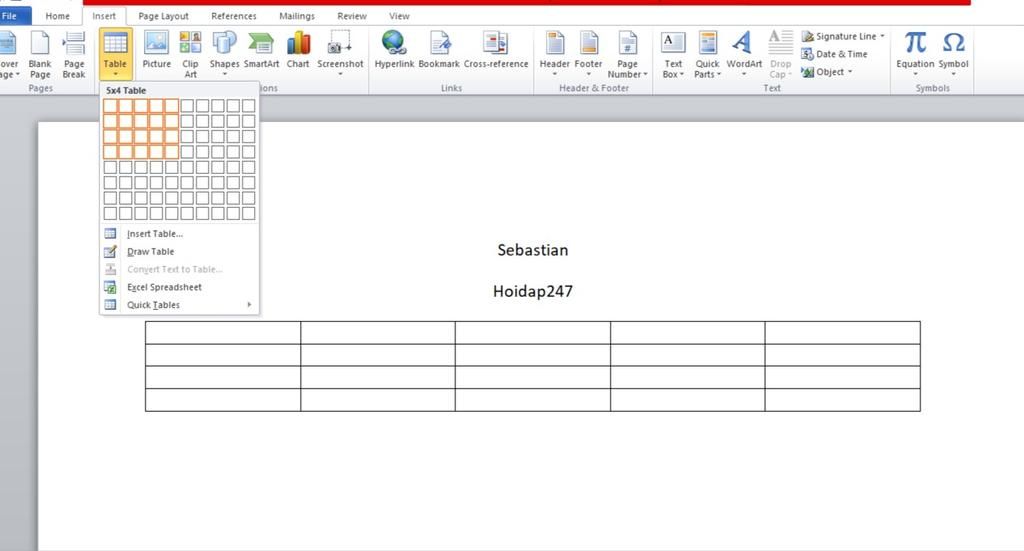1024x551 pixels.
Task: Select the Insert tab
Action: click(x=104, y=16)
